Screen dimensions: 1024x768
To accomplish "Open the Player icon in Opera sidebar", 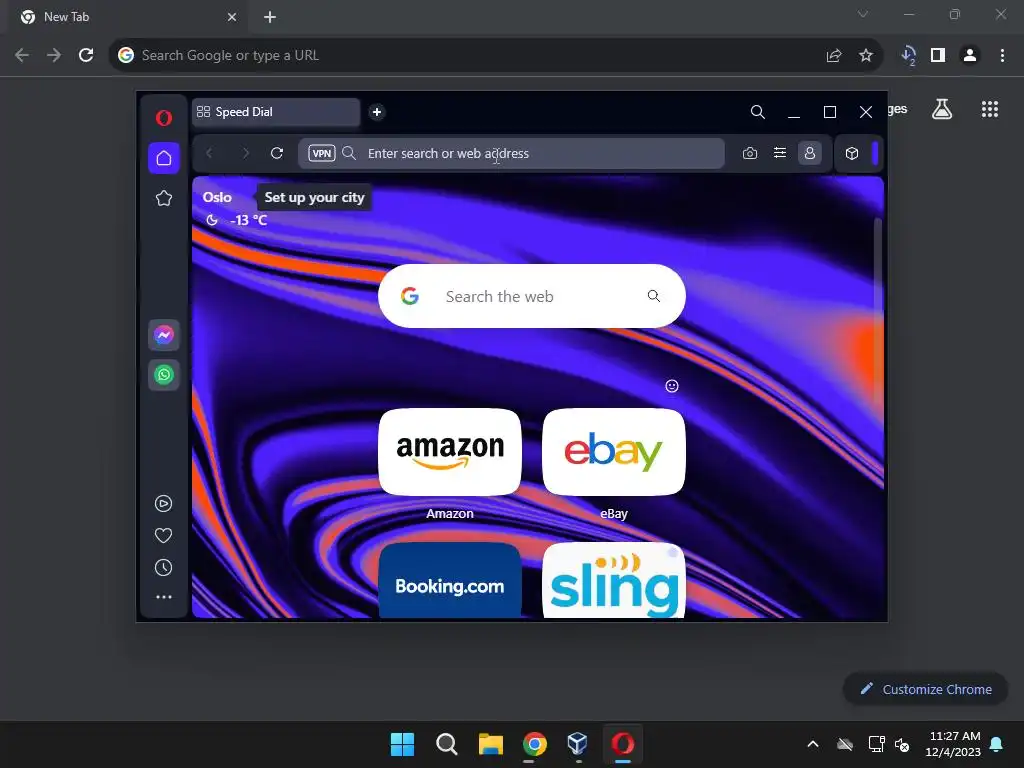I will pos(163,504).
